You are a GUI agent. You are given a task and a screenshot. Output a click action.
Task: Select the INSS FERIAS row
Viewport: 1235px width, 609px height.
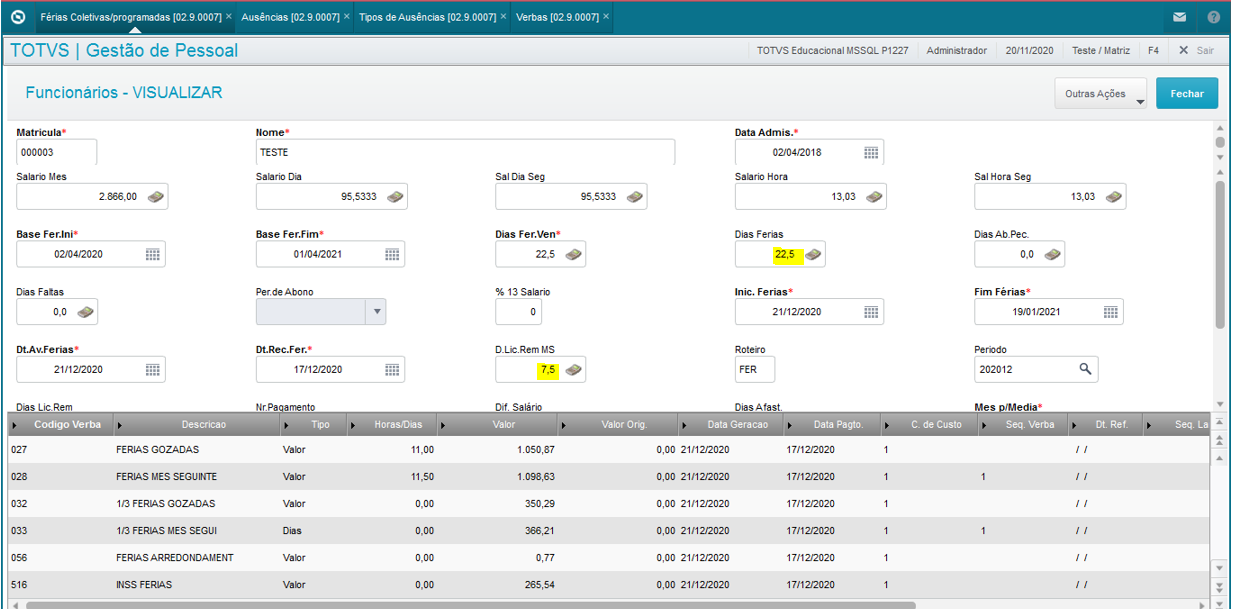coord(608,585)
